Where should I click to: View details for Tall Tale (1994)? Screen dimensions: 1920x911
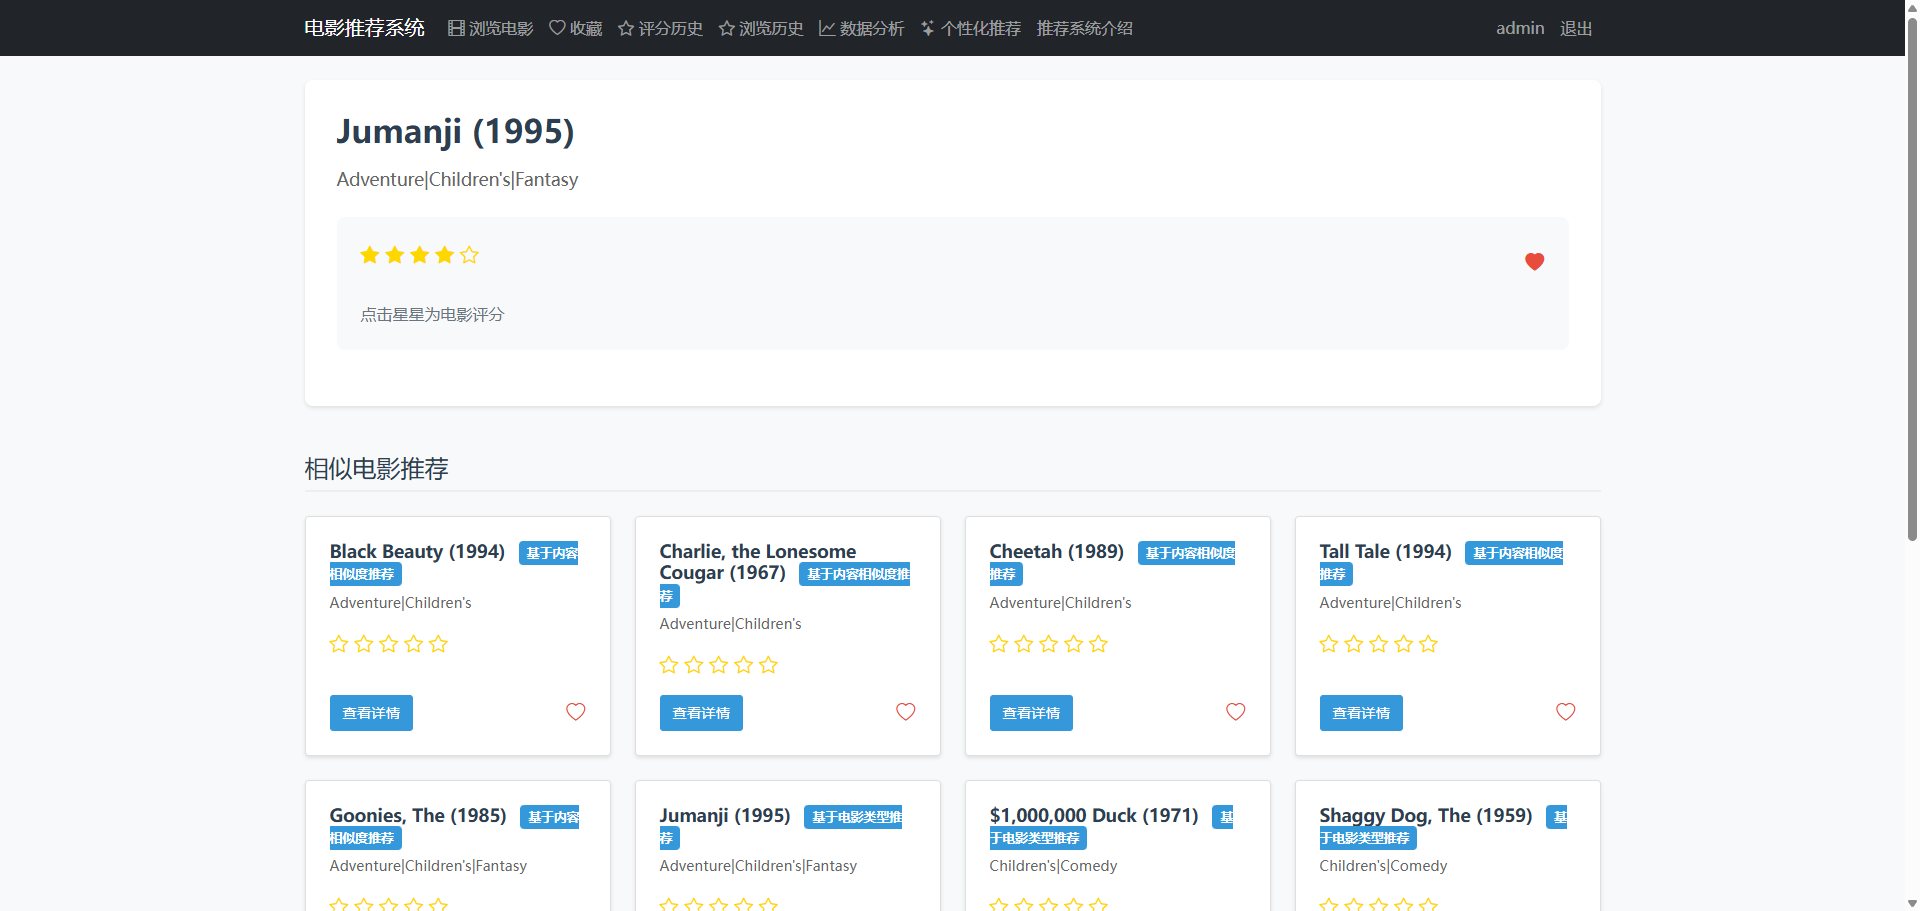pyautogui.click(x=1361, y=713)
